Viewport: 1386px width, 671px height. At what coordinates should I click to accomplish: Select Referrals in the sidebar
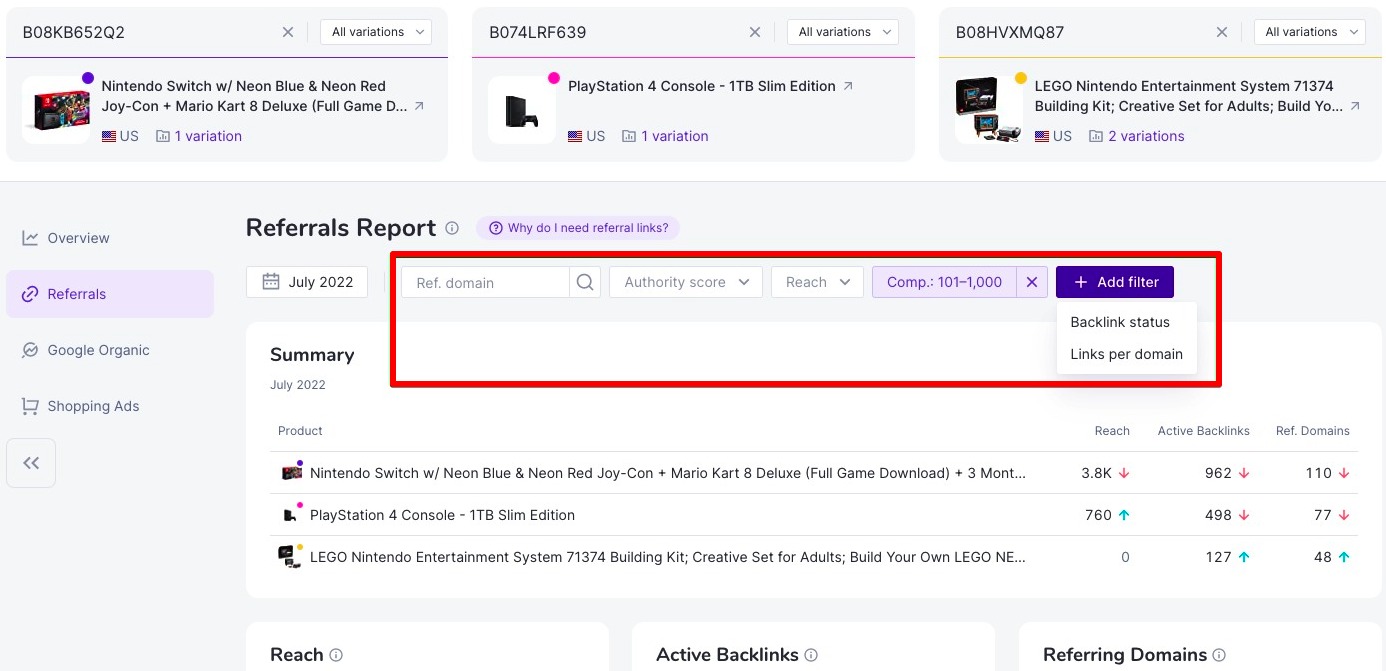pos(110,294)
